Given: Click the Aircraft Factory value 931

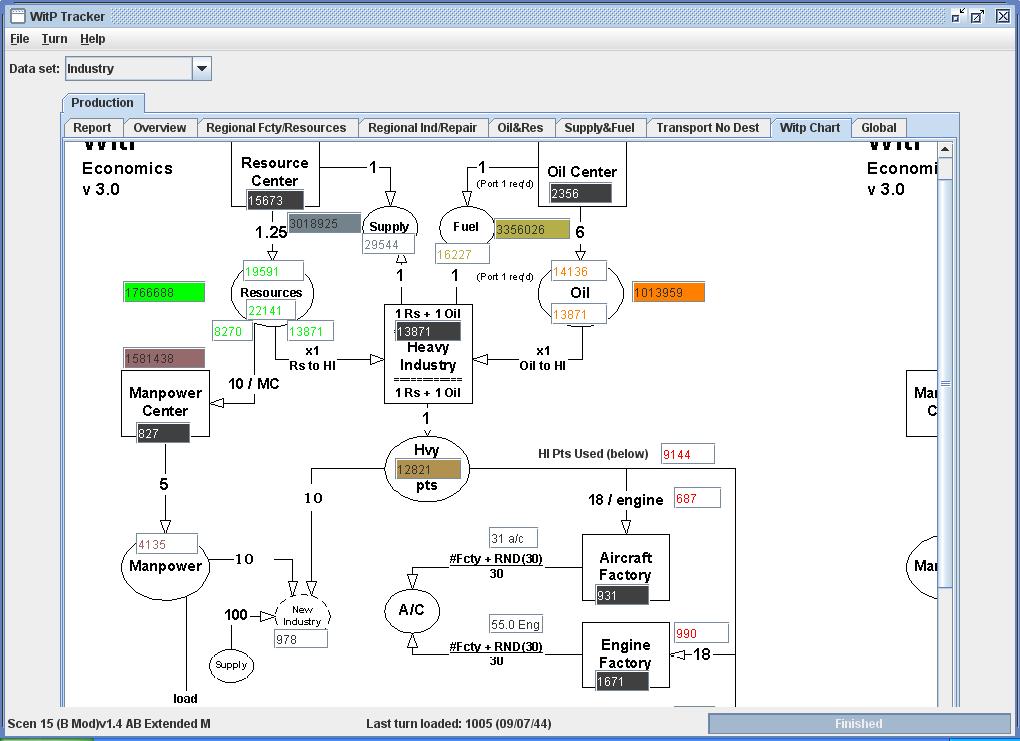Looking at the screenshot, I should 623,595.
